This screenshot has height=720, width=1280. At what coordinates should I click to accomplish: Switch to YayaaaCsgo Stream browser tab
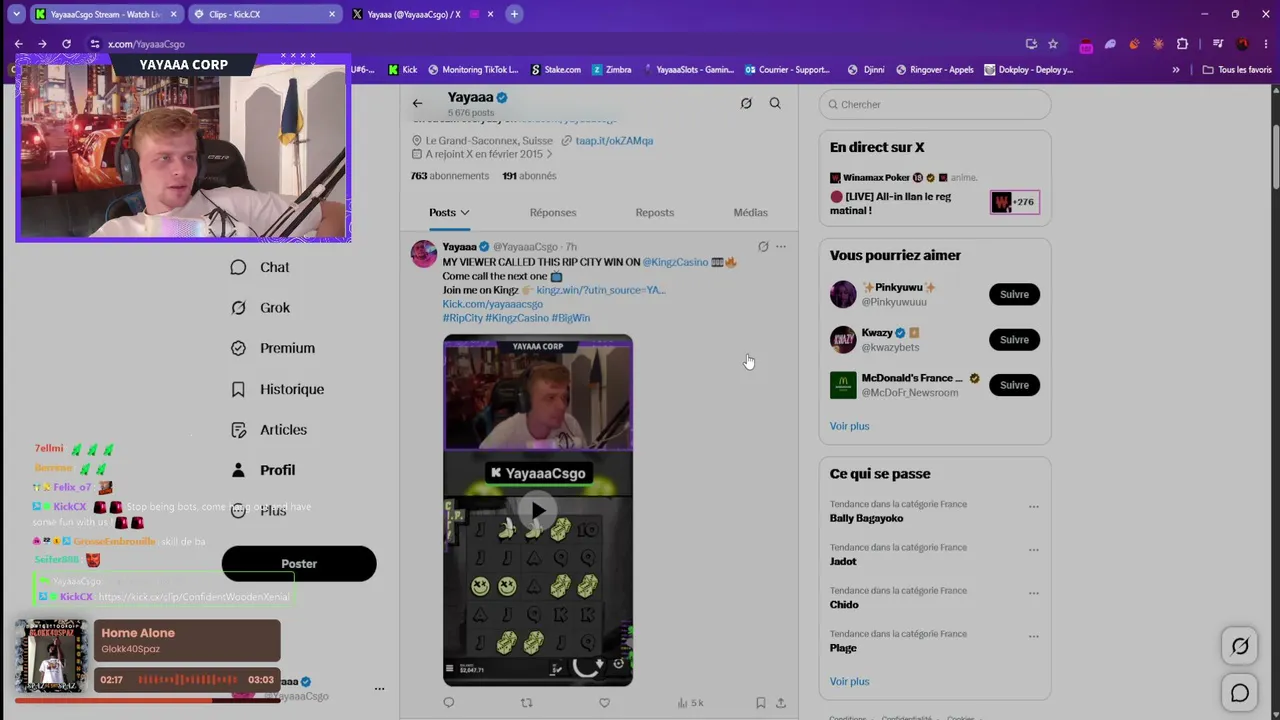click(x=105, y=14)
